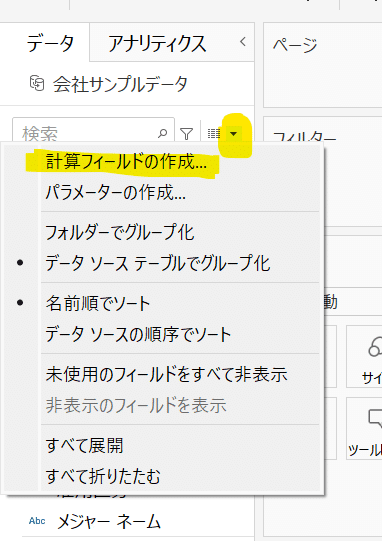Collapse the side pane with the chevron
382x541 pixels.
243,42
